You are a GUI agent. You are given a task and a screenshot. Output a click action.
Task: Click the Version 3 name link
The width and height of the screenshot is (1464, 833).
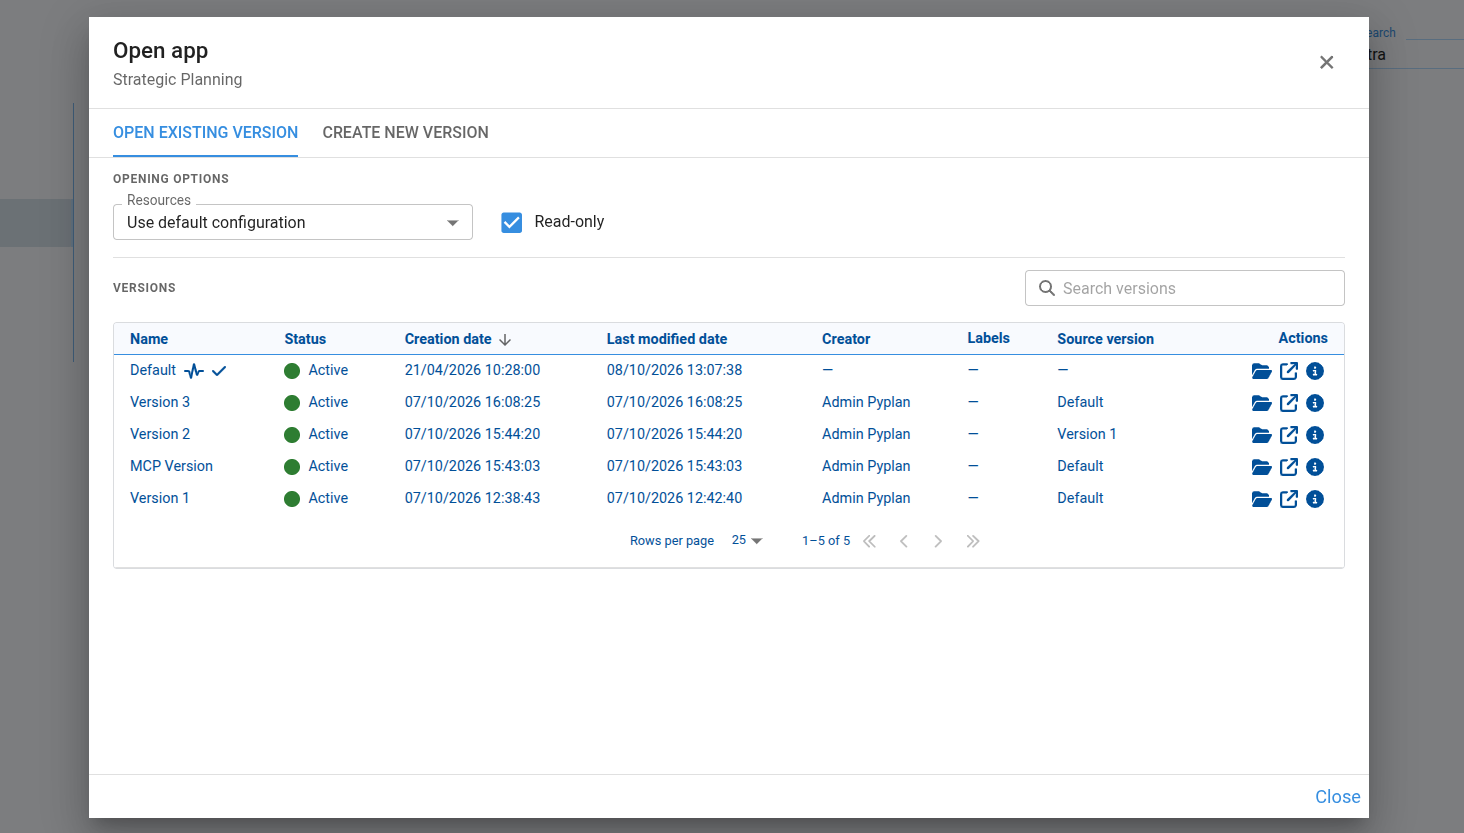click(x=160, y=402)
